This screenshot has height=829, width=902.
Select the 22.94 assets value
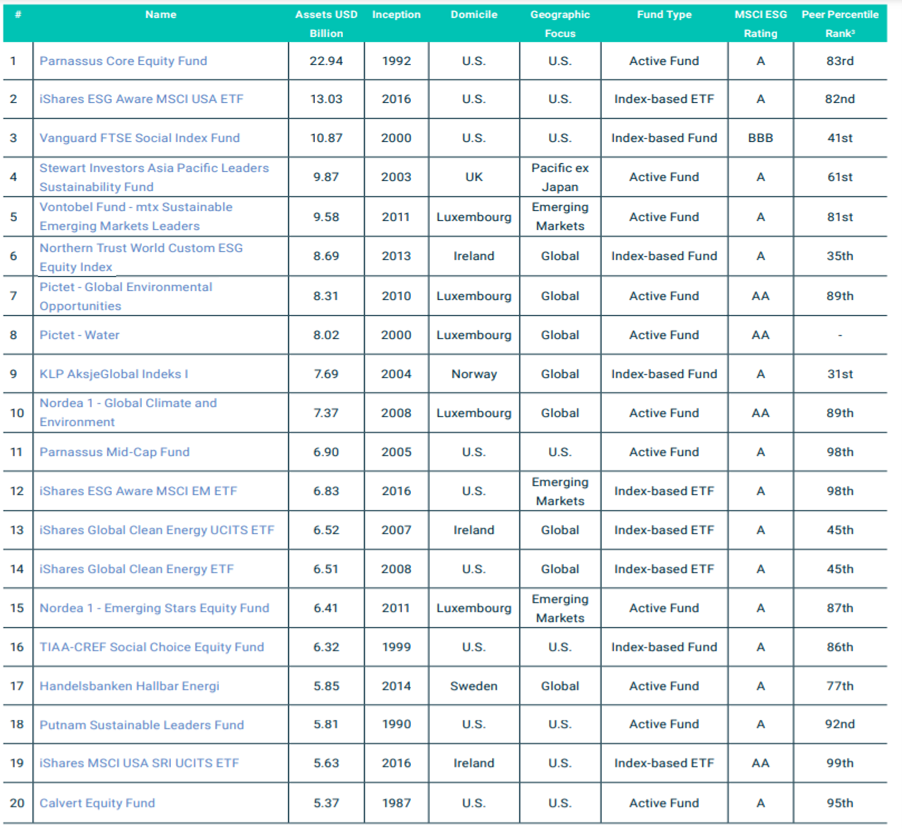point(326,61)
